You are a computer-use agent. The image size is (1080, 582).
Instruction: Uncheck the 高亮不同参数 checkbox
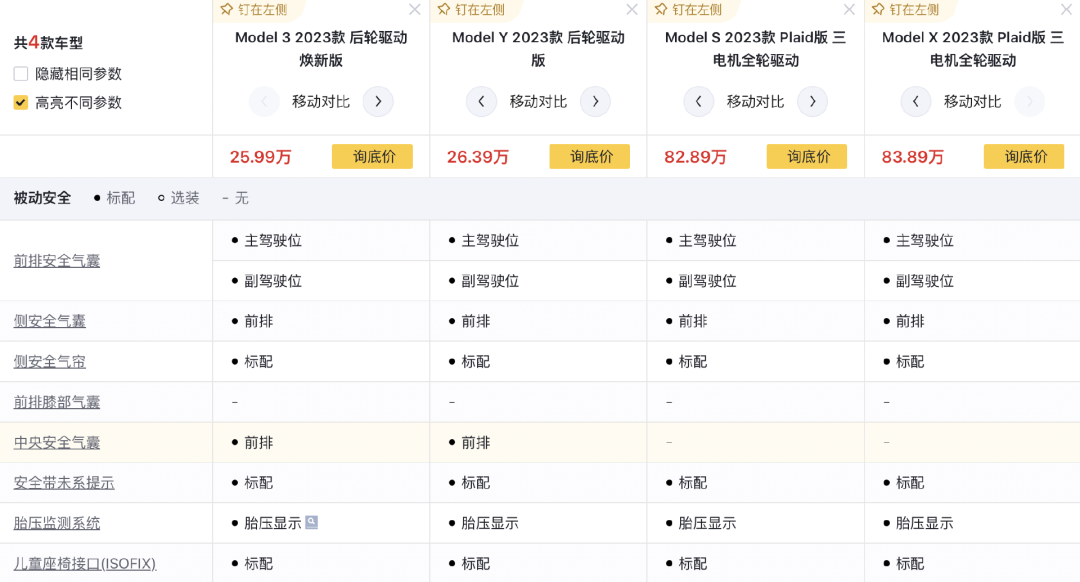[21, 103]
